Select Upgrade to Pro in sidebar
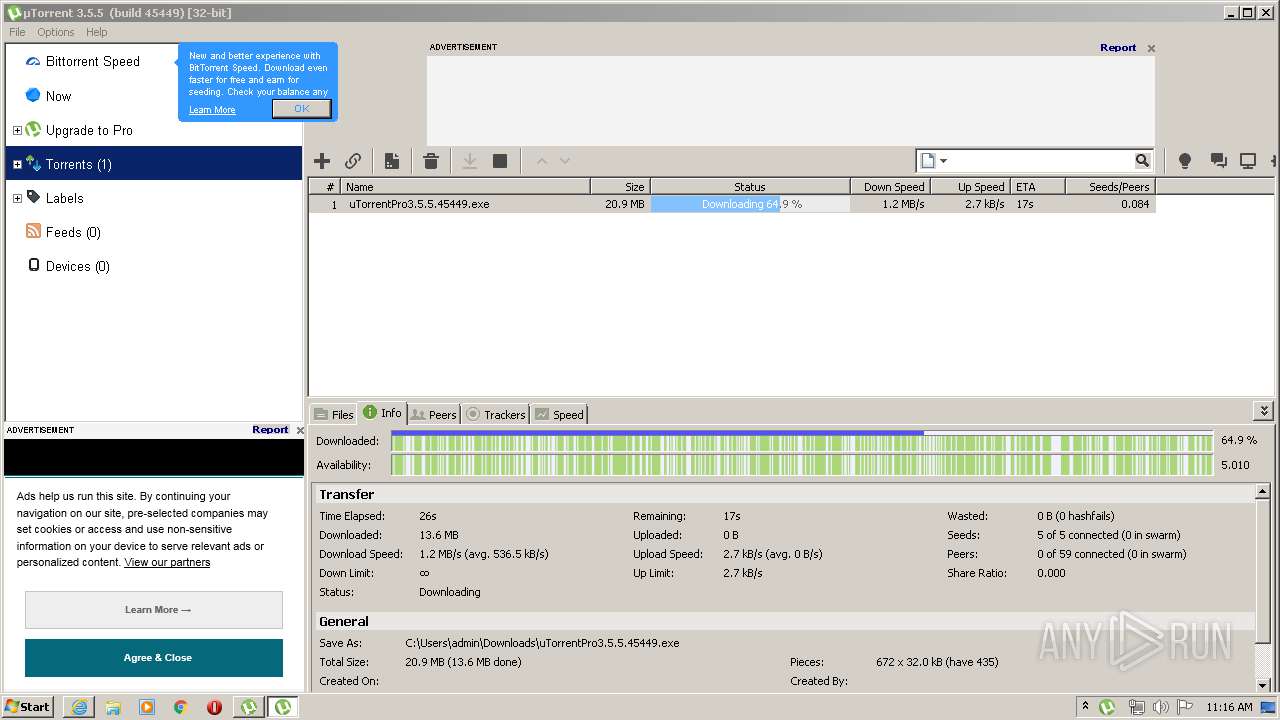Image resolution: width=1280 pixels, height=720 pixels. [x=89, y=130]
